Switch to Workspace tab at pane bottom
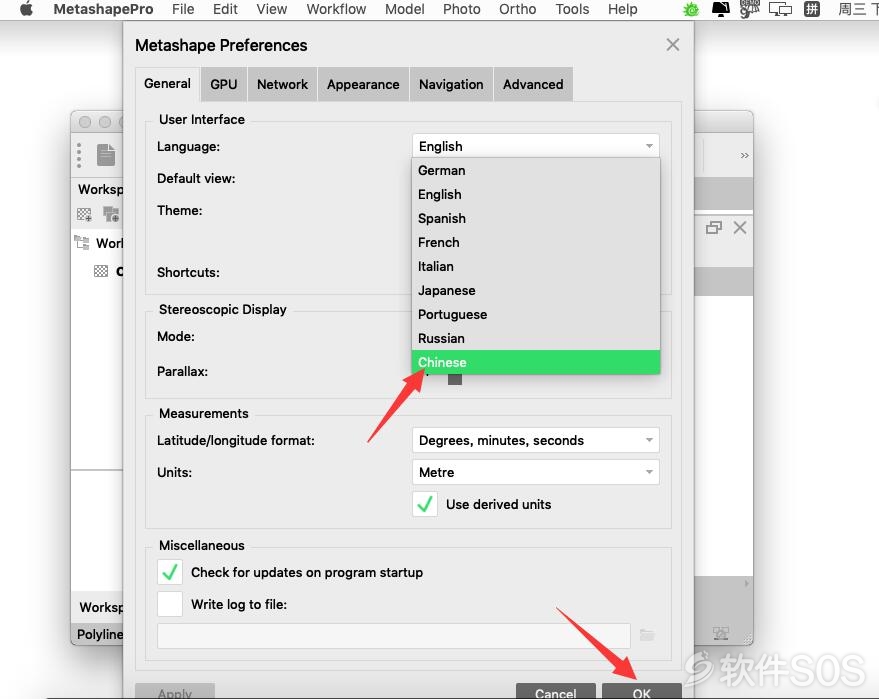Image resolution: width=879 pixels, height=699 pixels. pos(100,607)
